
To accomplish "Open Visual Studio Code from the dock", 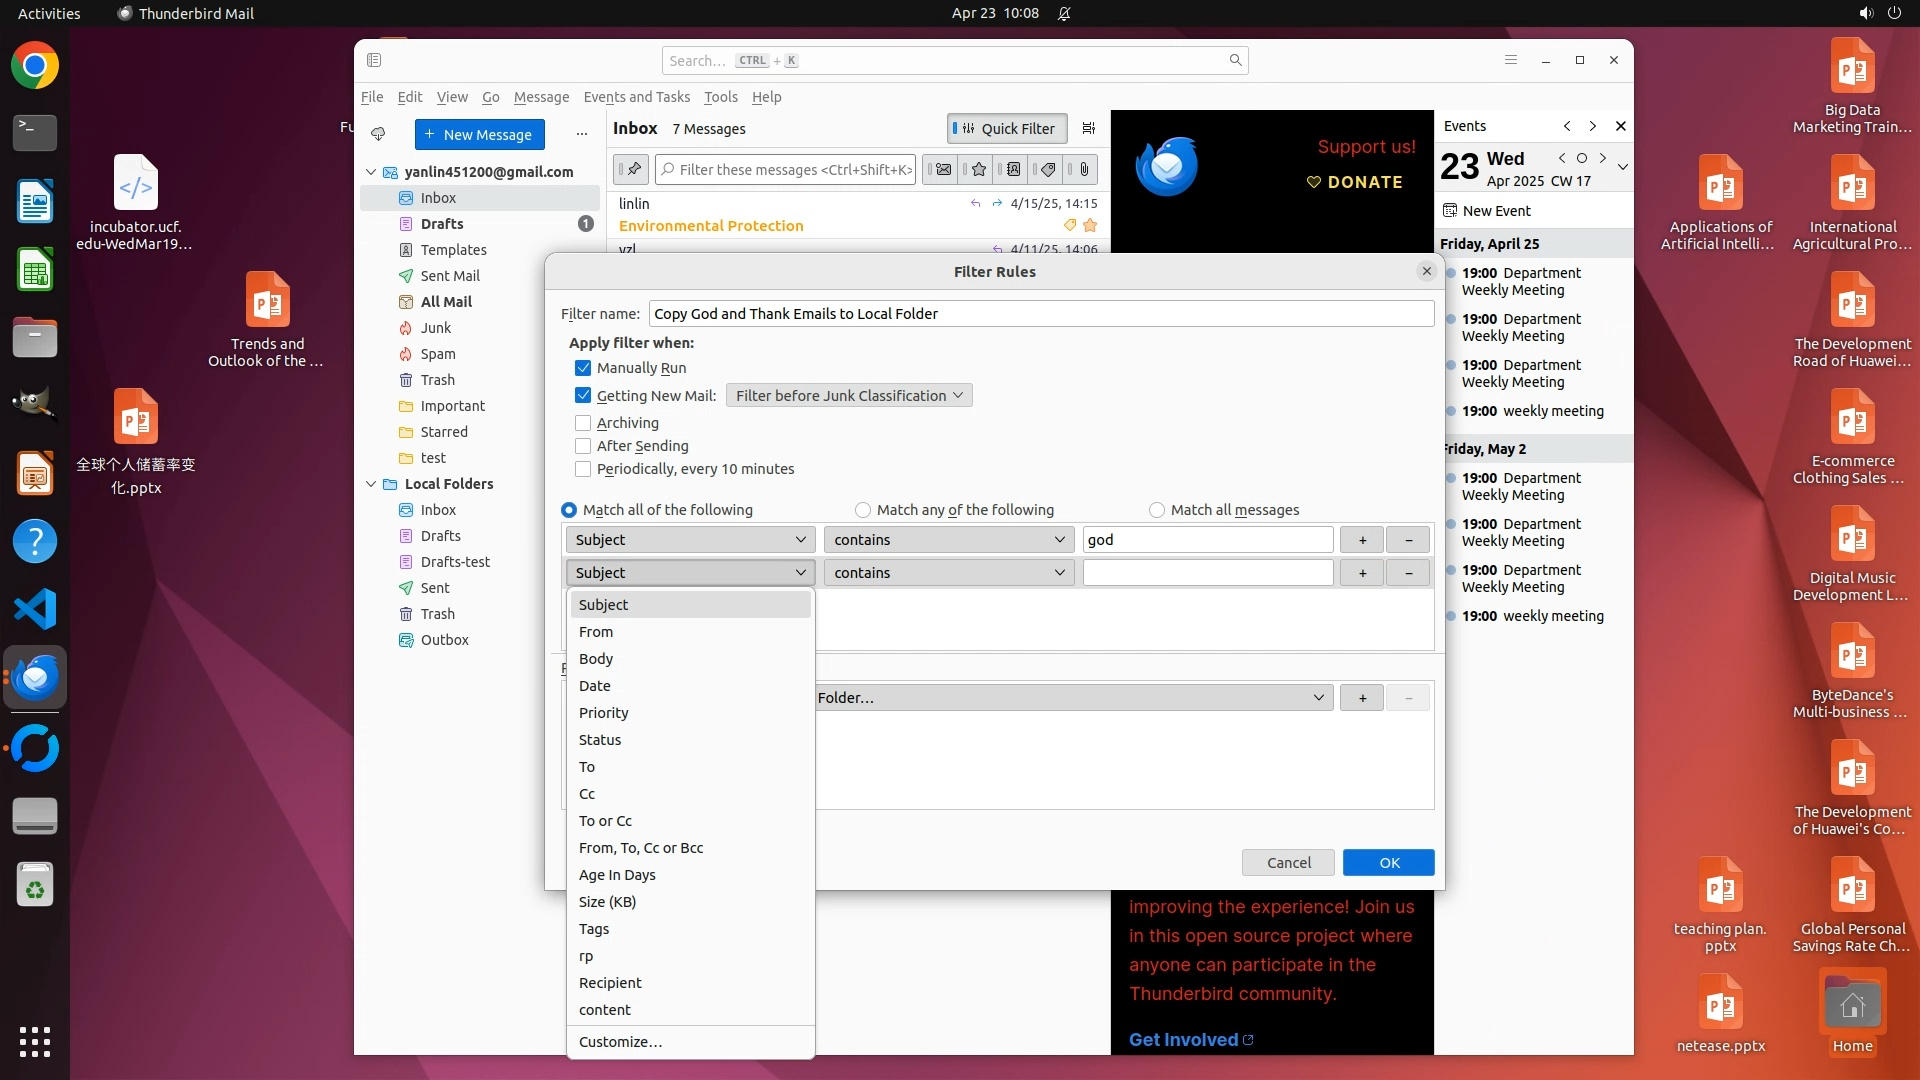I will coord(35,609).
